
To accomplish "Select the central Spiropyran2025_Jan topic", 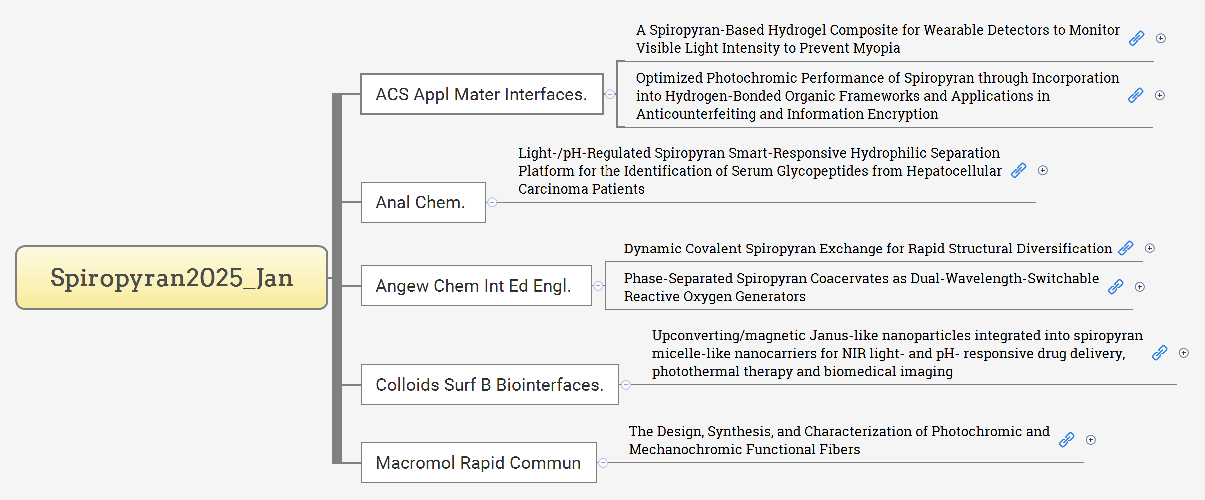I will [172, 277].
